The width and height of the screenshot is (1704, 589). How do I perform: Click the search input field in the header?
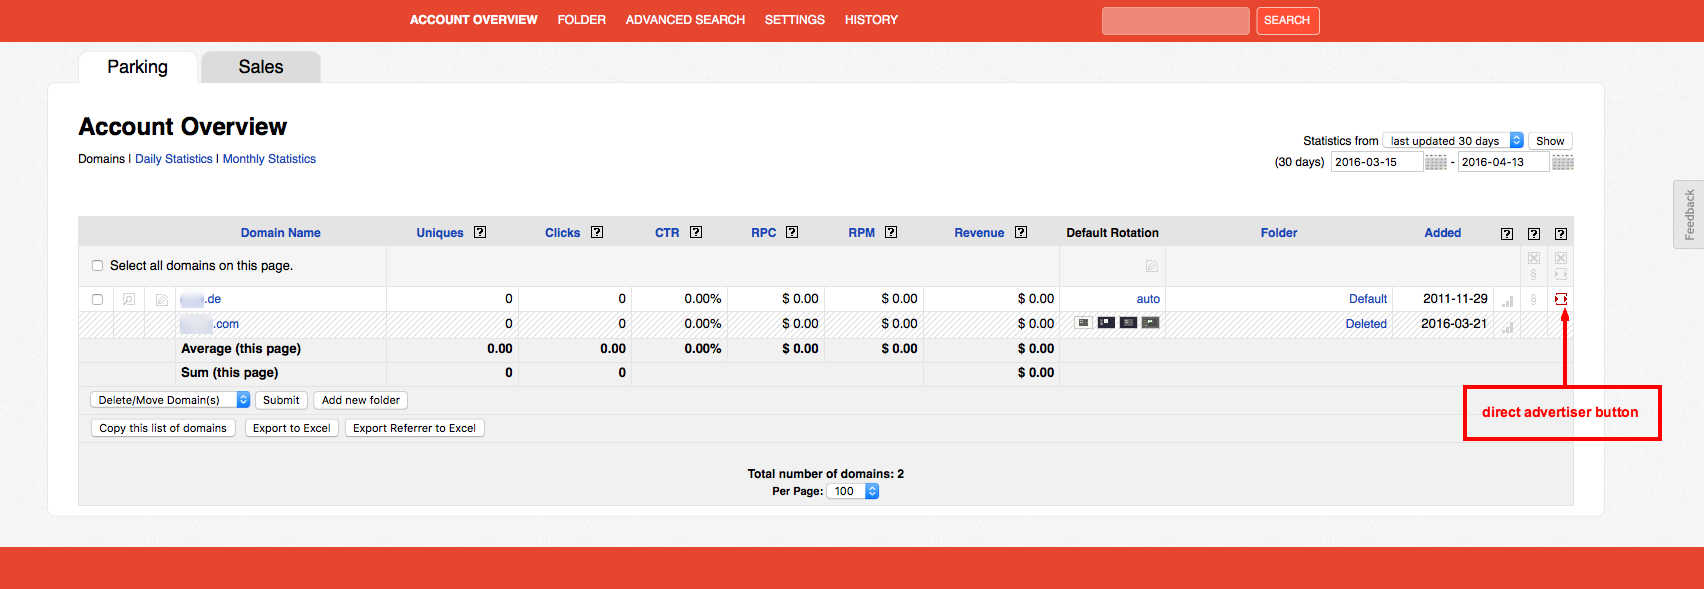(x=1175, y=21)
